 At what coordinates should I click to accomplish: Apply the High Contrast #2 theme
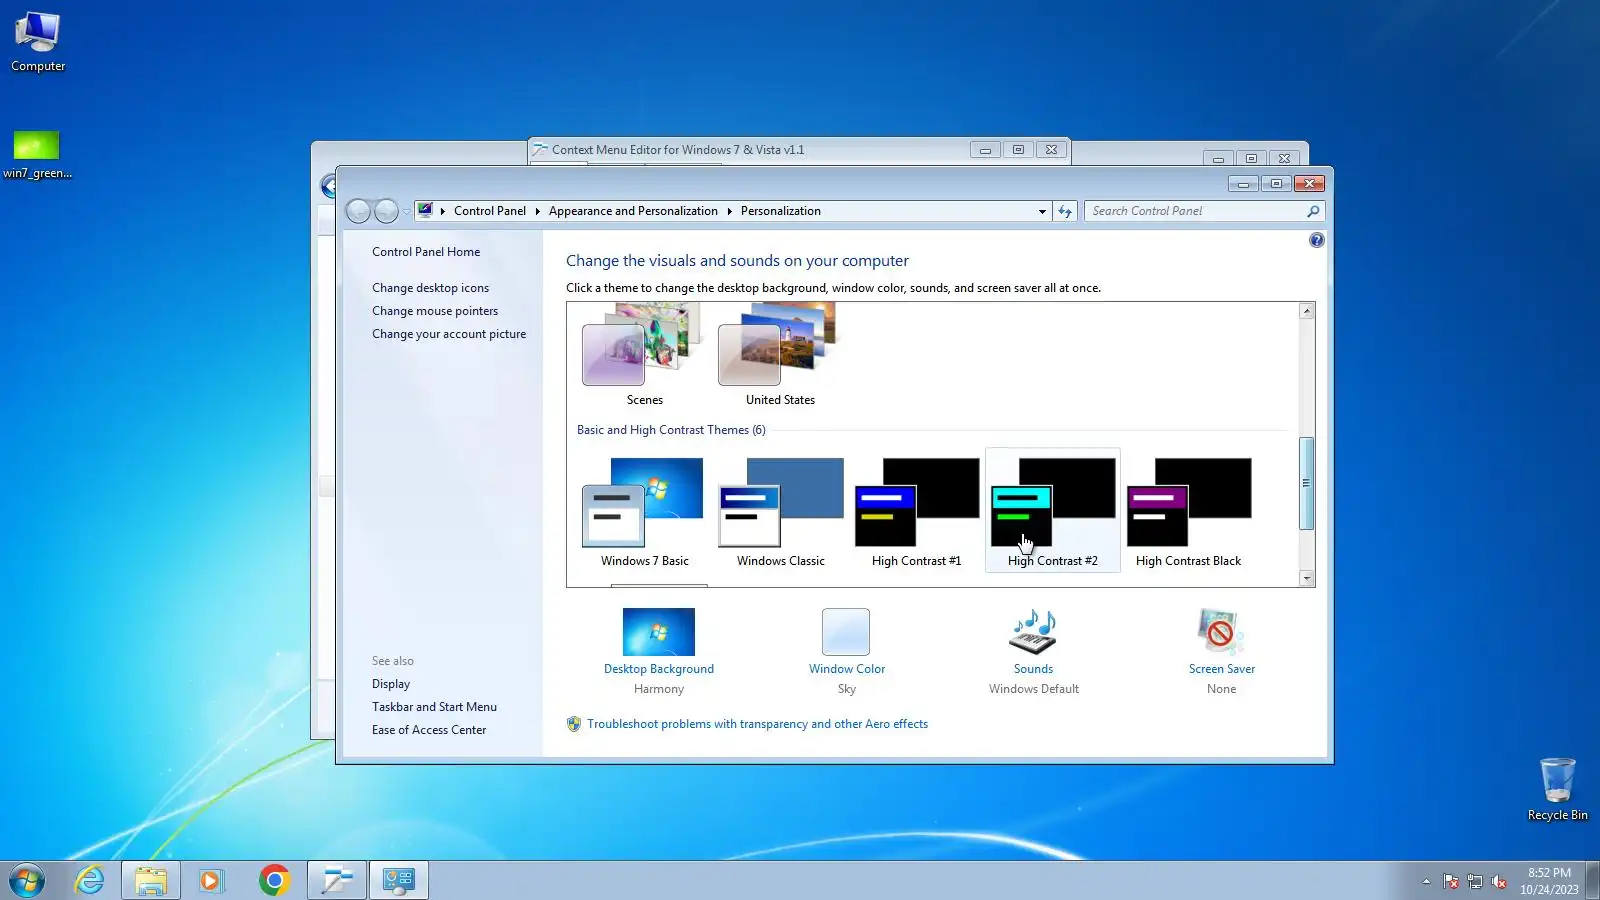(1052, 511)
